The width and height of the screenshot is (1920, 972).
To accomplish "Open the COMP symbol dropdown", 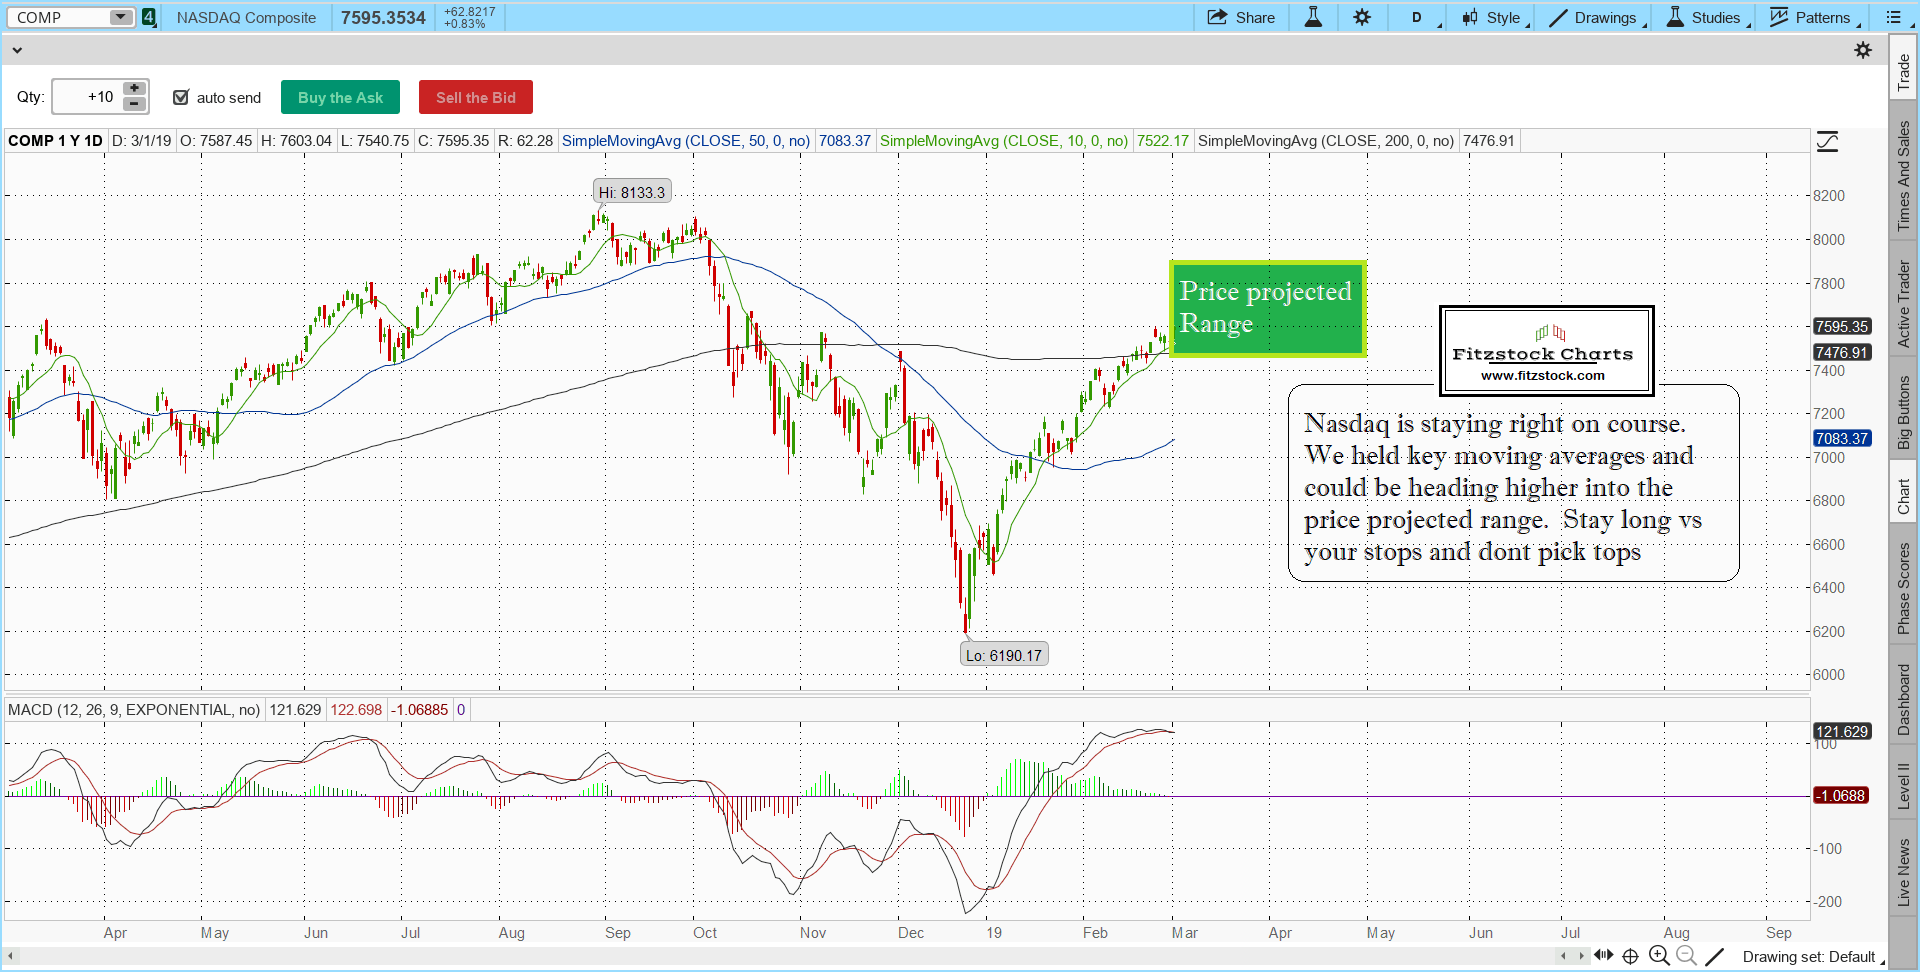I will pos(120,17).
